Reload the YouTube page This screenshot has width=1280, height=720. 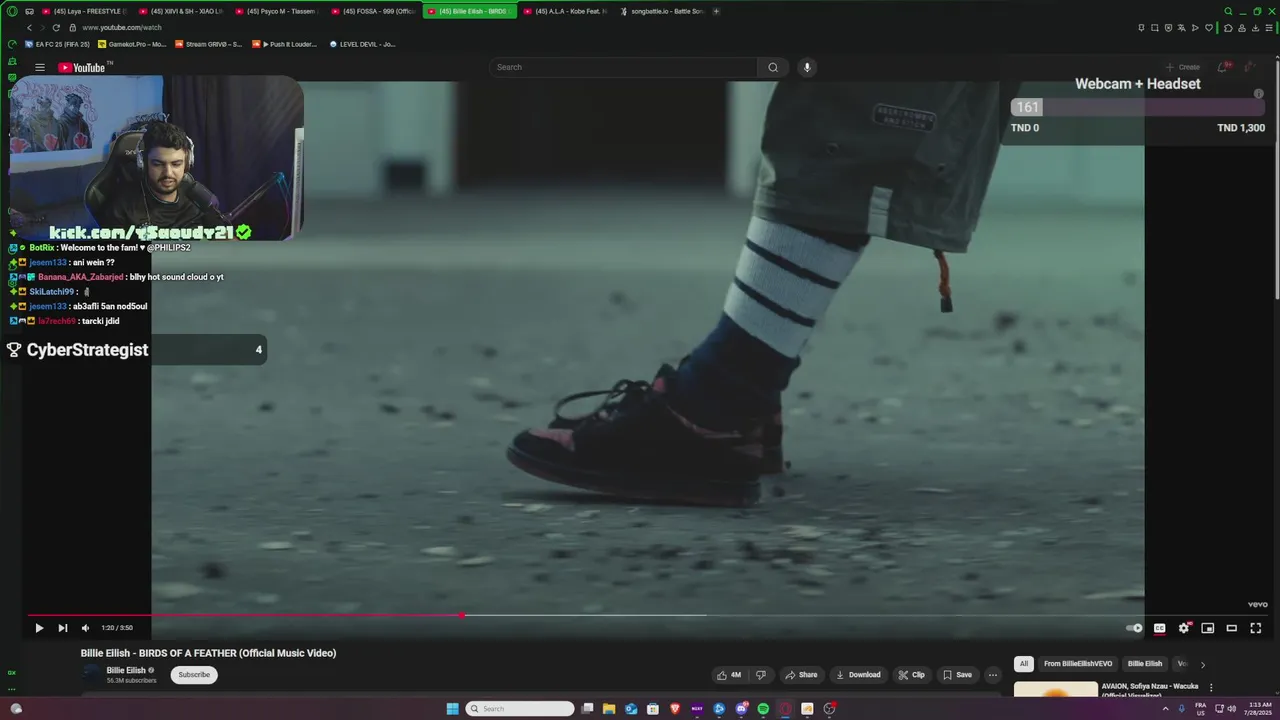click(x=56, y=28)
